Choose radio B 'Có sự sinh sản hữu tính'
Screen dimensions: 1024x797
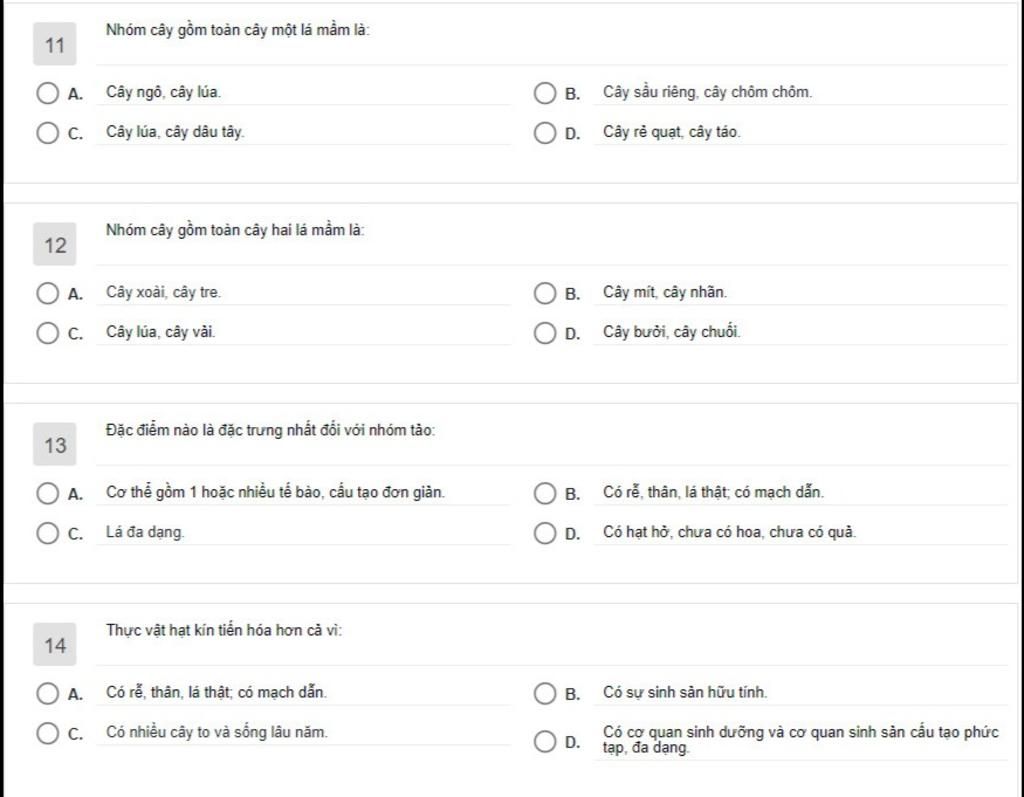click(x=544, y=693)
